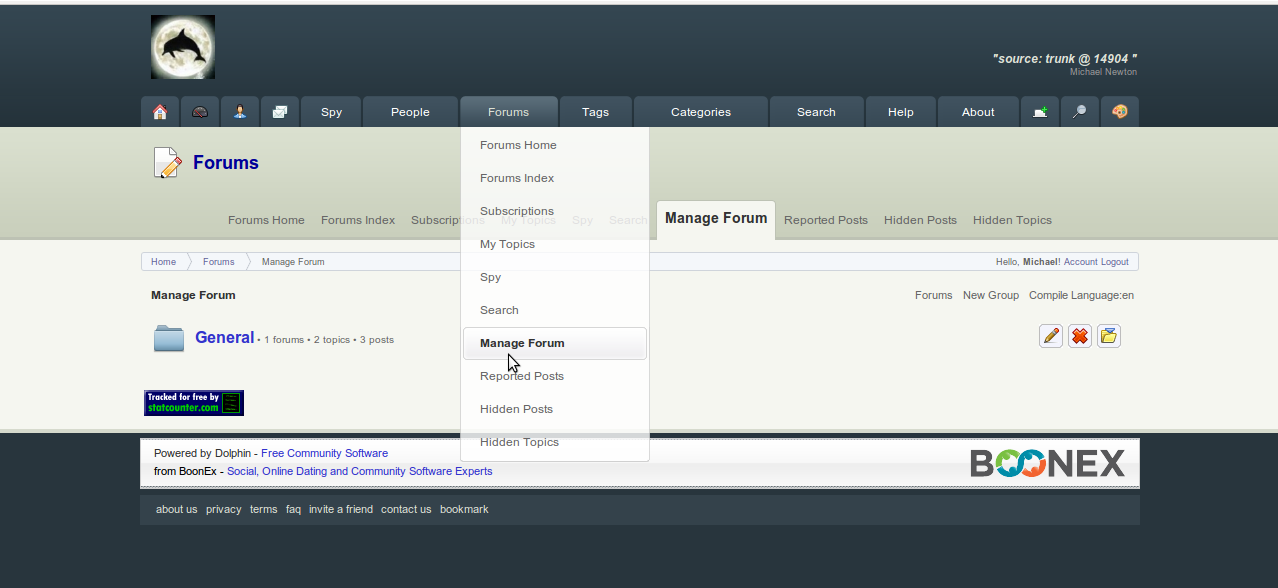Click the profile person icon in navigation bar
1278x588 pixels.
240,112
